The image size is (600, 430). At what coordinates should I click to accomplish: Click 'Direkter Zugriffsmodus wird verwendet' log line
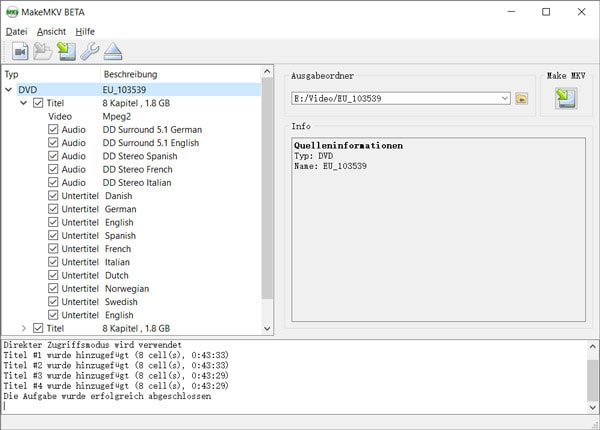(x=93, y=345)
